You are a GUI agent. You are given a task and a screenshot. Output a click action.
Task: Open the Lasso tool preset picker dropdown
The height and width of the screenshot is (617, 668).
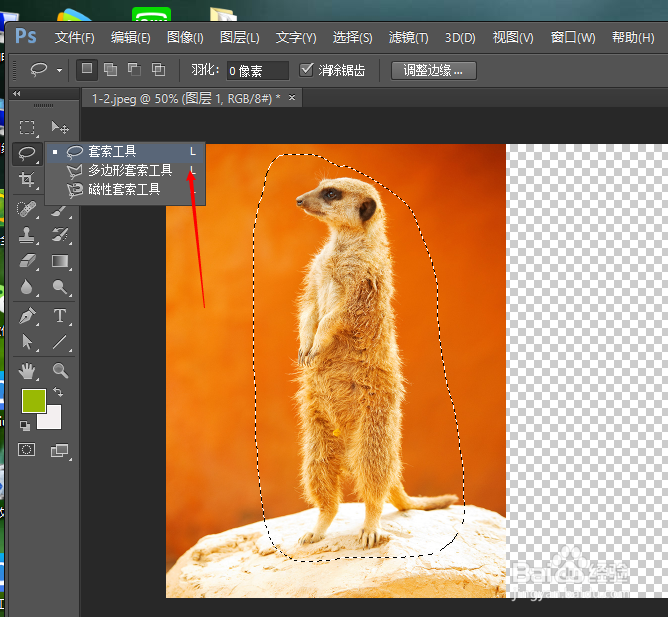(x=60, y=70)
